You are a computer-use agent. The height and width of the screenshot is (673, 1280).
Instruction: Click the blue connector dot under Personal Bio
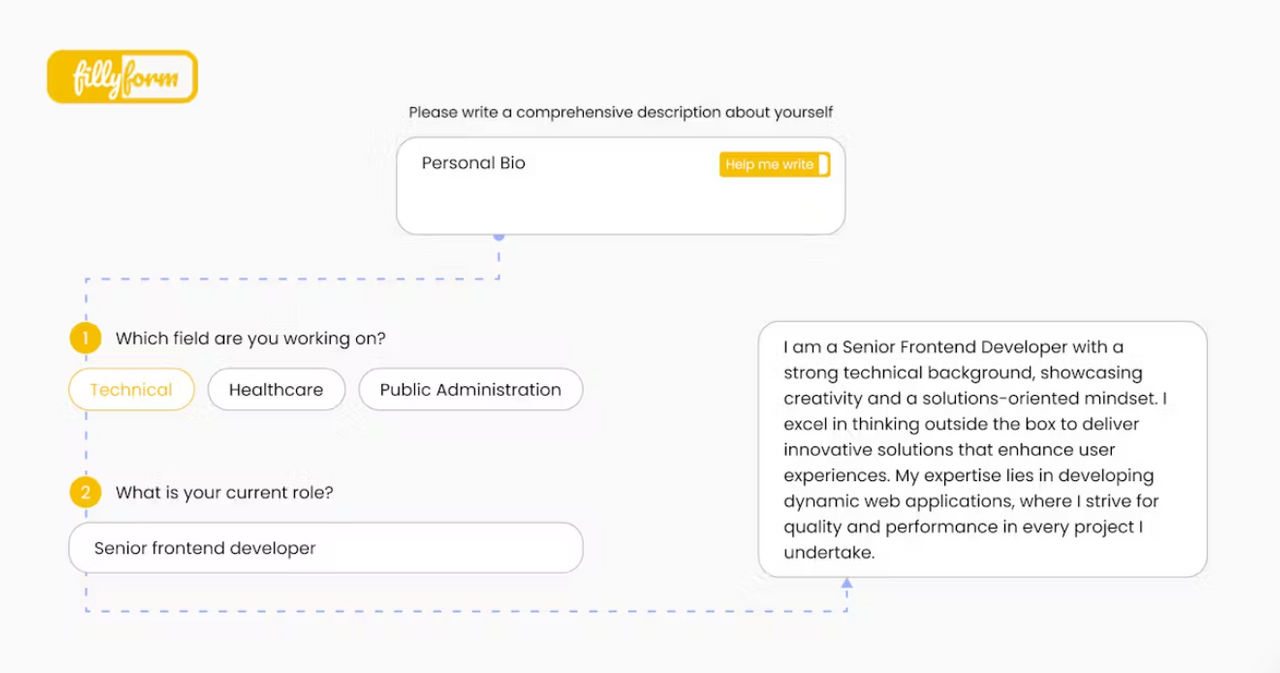click(x=499, y=236)
